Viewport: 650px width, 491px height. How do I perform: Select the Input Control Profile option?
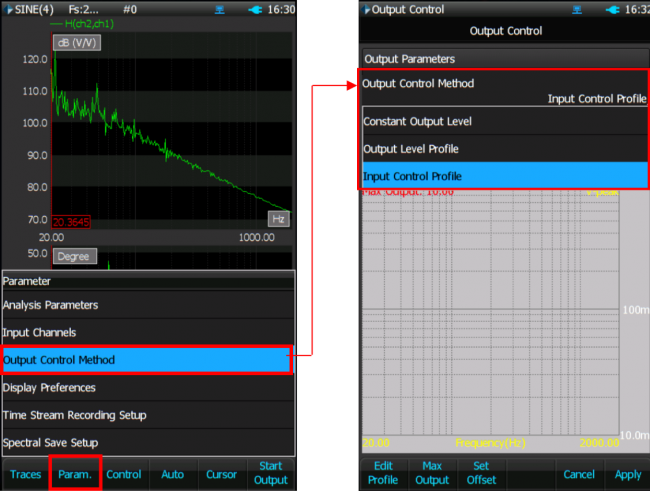point(504,176)
